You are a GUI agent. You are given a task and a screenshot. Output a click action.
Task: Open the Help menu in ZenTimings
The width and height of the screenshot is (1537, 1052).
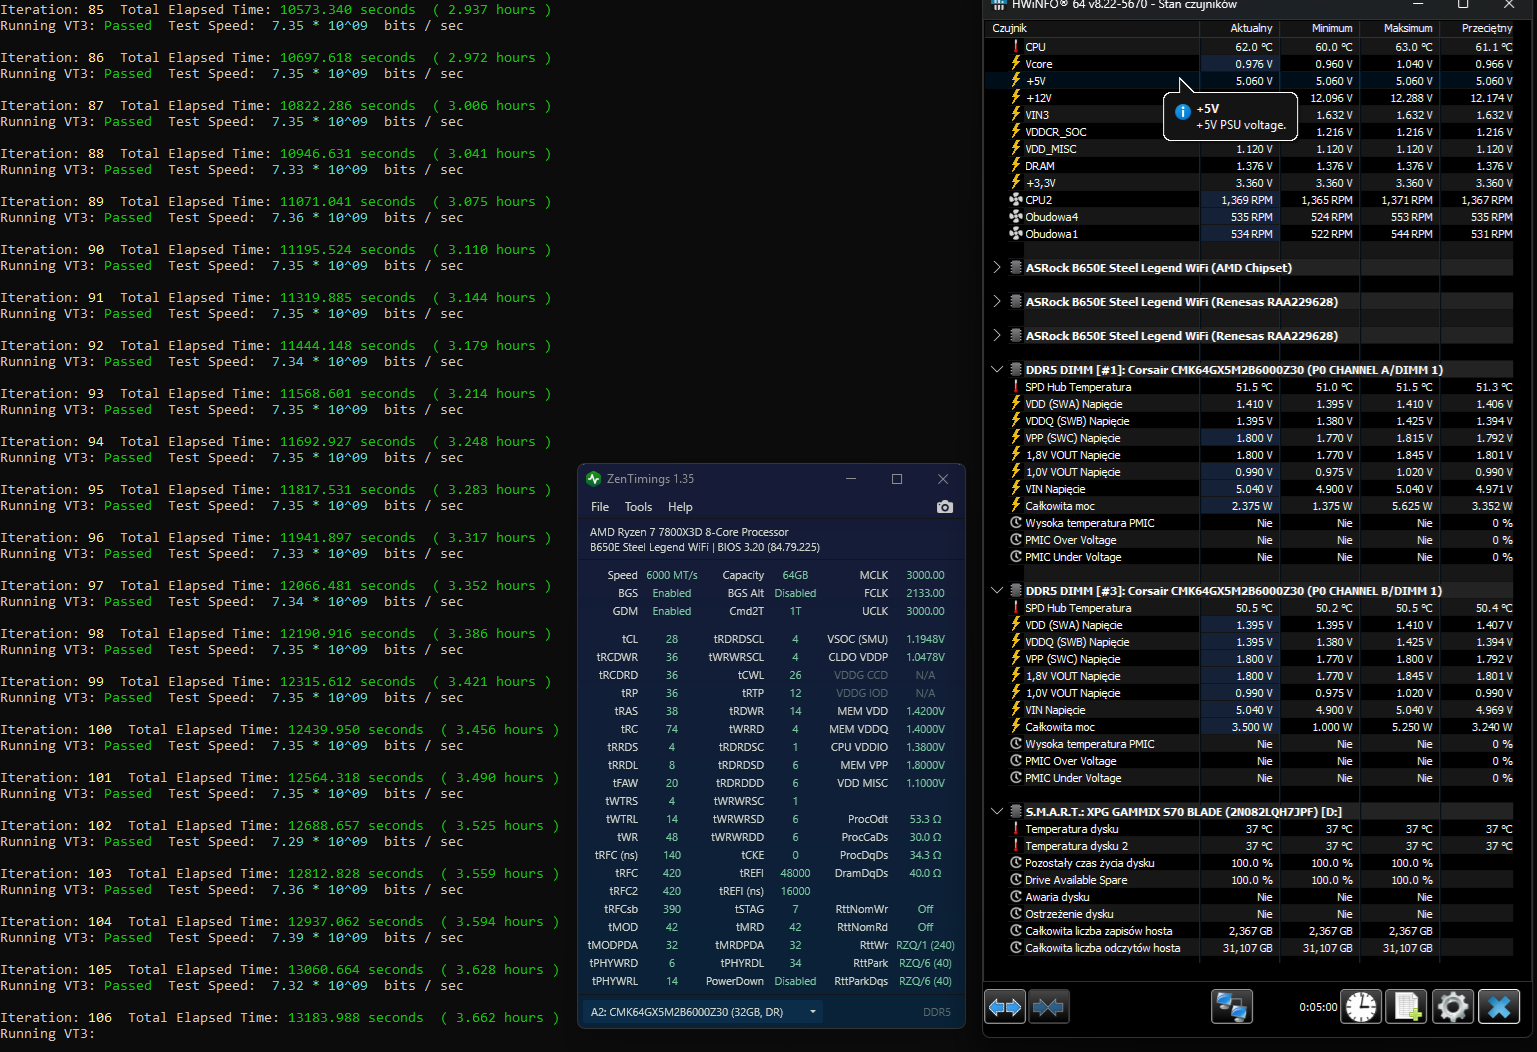(x=680, y=507)
